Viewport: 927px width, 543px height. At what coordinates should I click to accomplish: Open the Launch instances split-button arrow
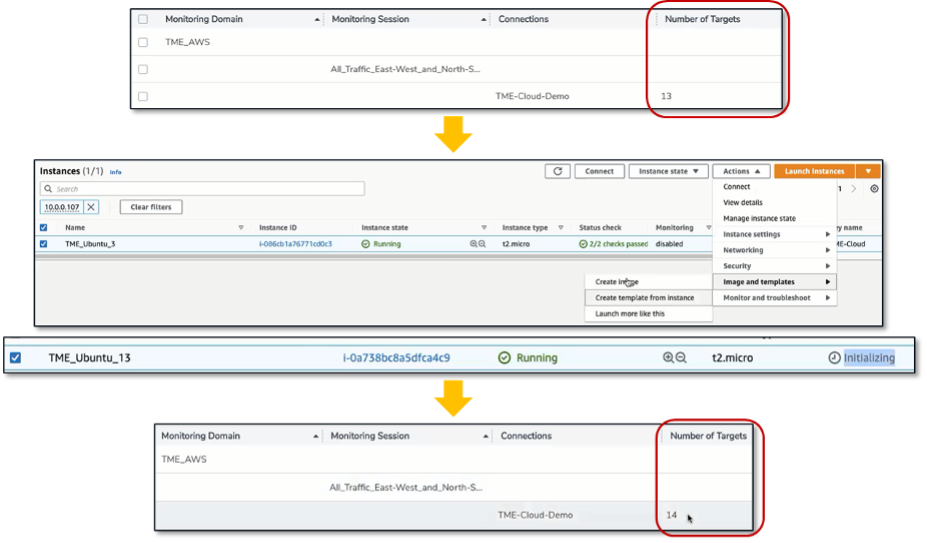[868, 171]
